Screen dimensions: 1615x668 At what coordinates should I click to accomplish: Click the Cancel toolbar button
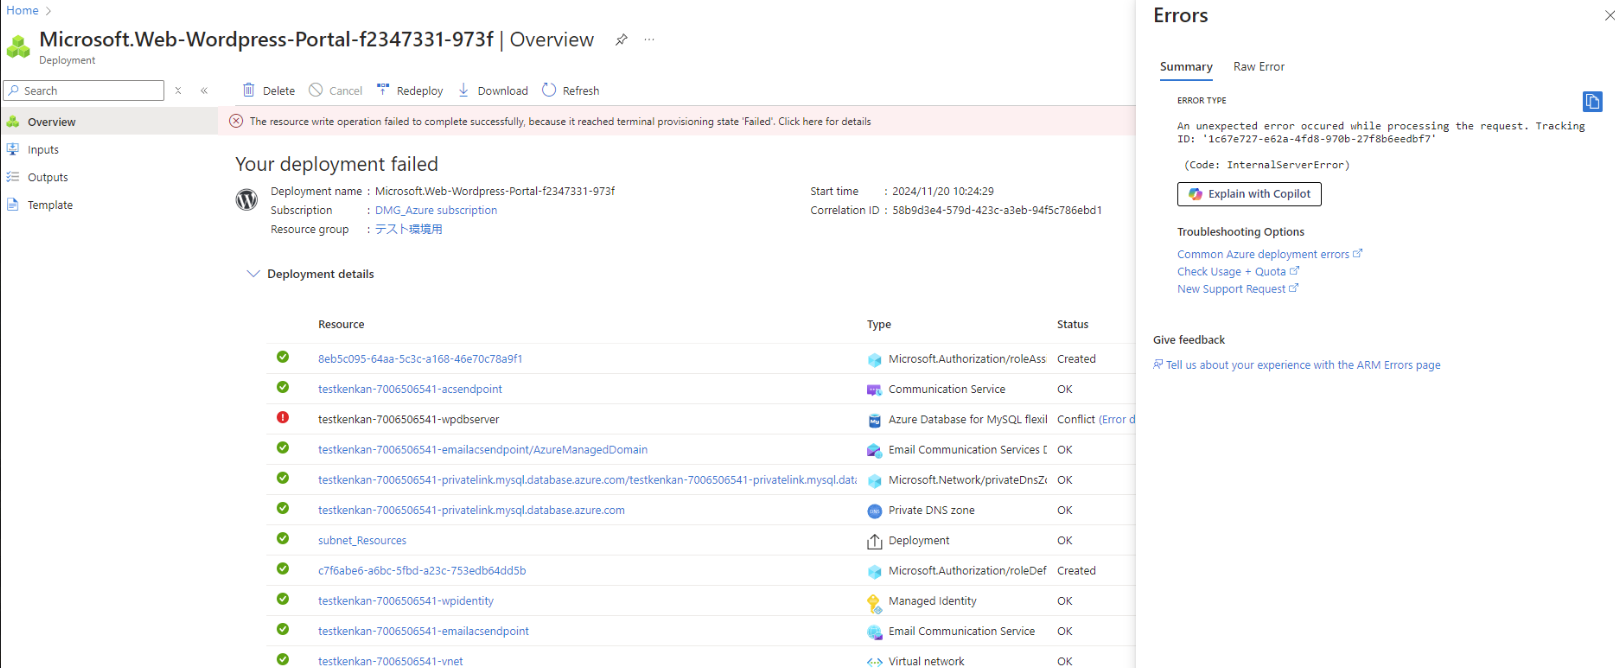[x=336, y=90]
